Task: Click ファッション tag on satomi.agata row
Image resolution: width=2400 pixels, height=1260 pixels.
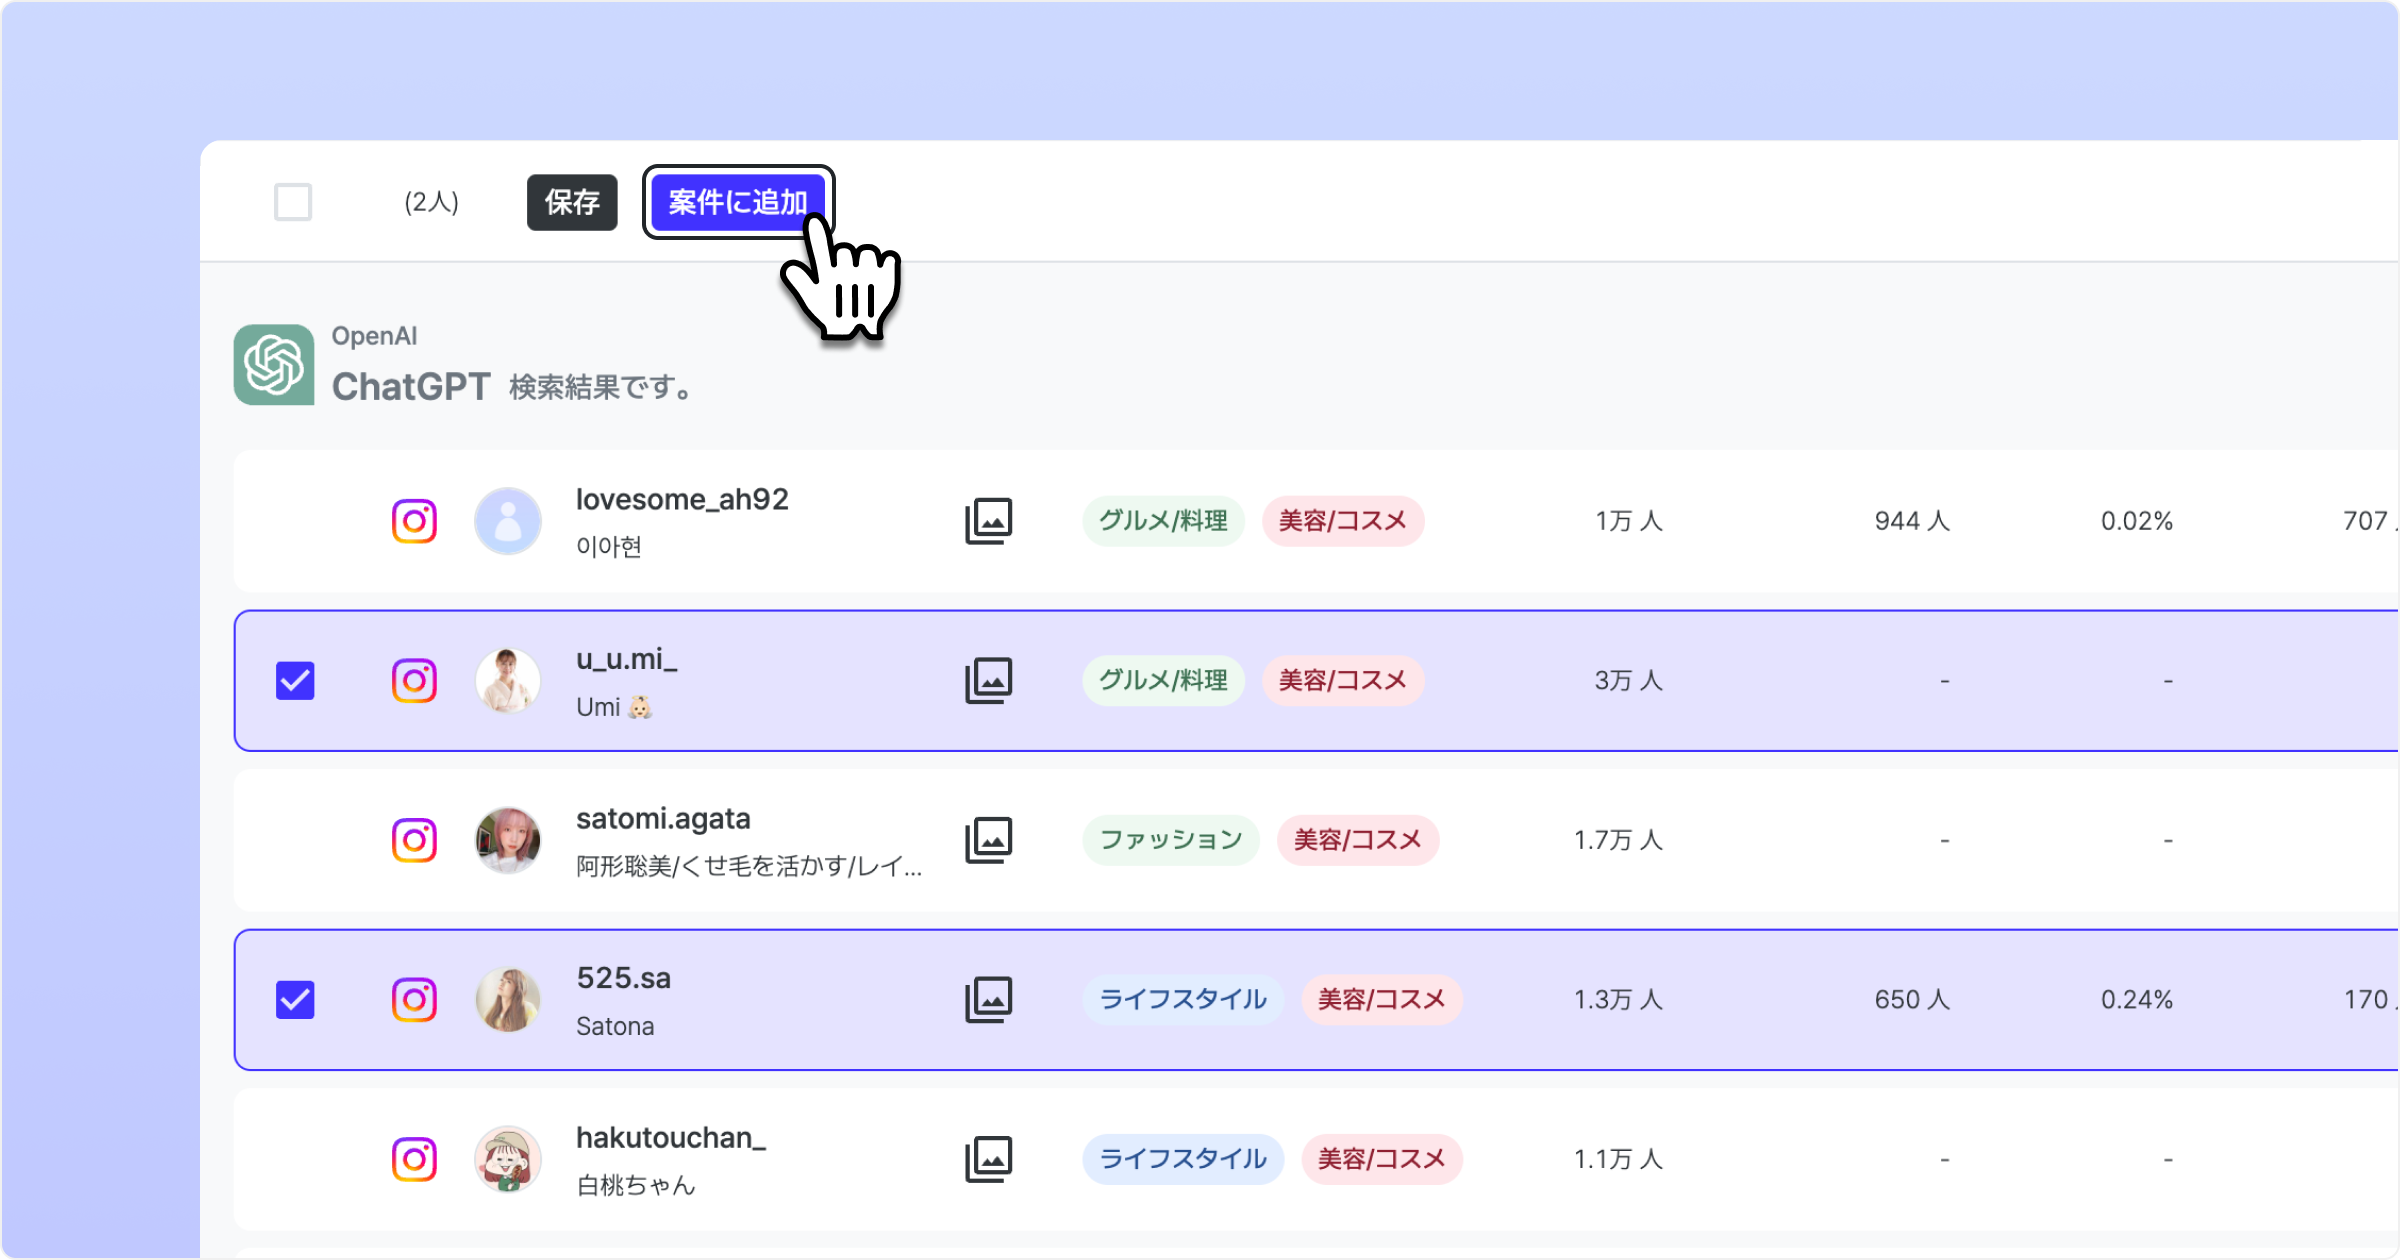Action: pos(1170,840)
